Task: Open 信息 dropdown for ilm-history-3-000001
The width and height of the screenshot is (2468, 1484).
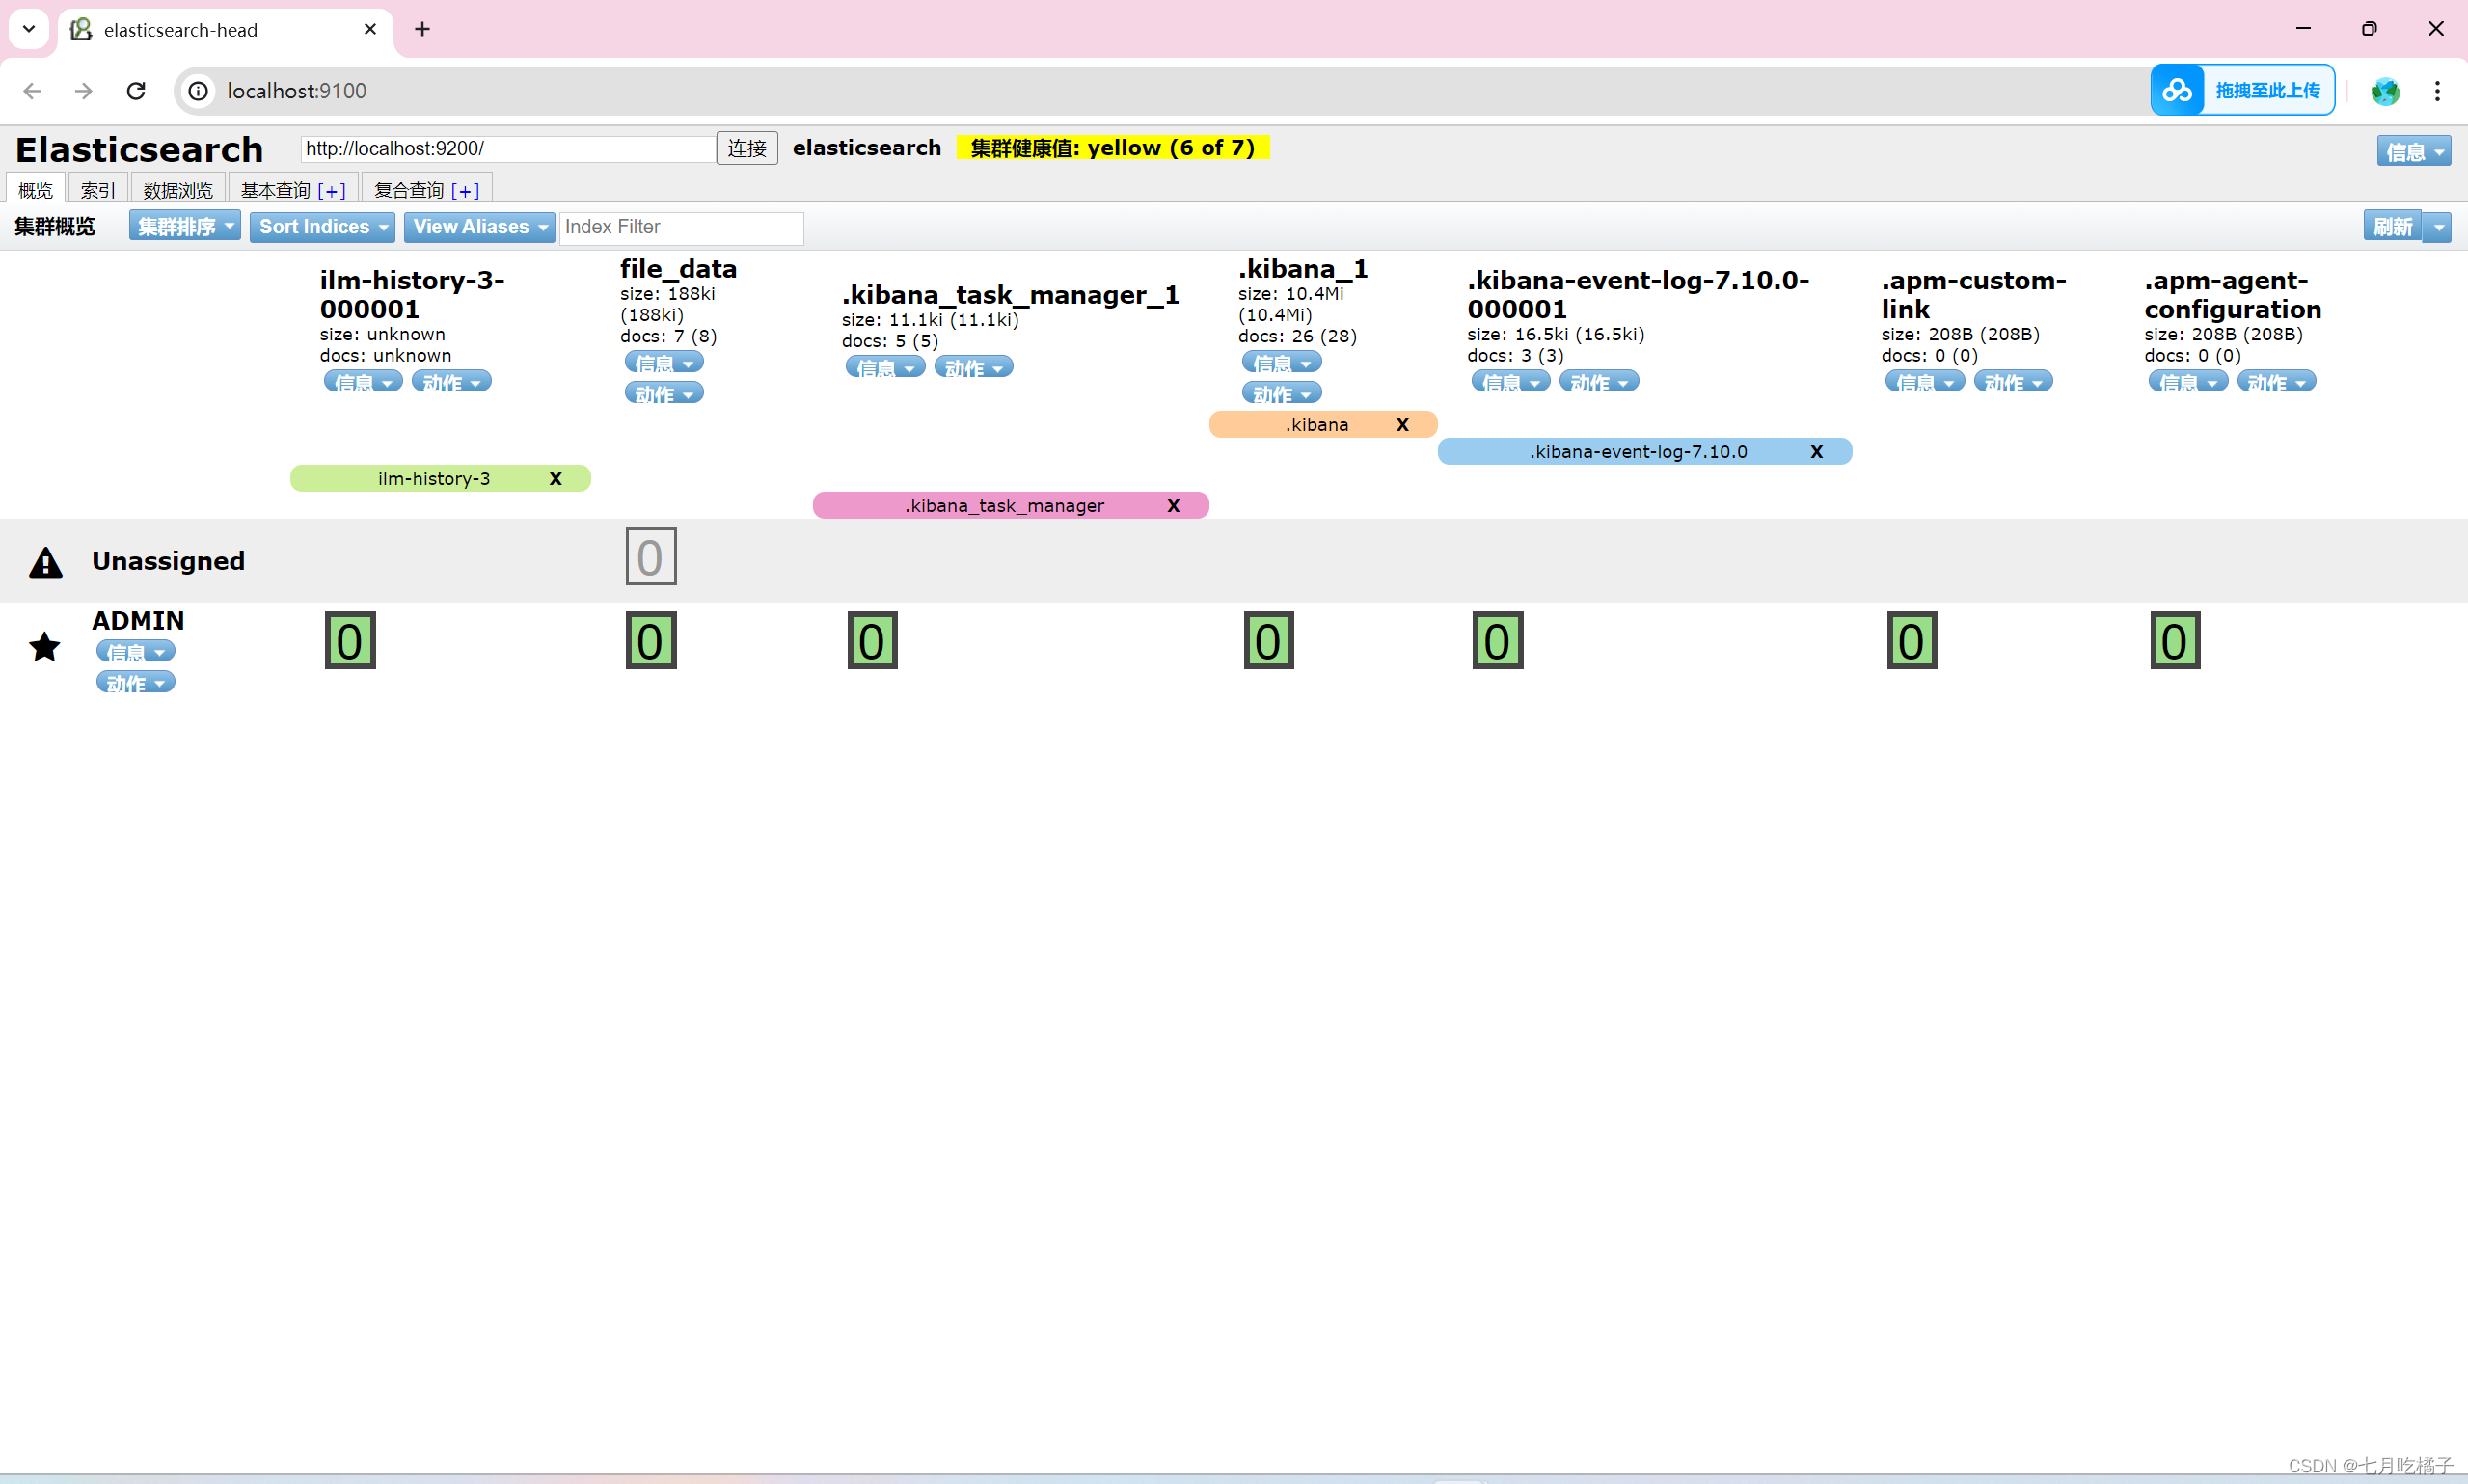Action: tap(363, 382)
